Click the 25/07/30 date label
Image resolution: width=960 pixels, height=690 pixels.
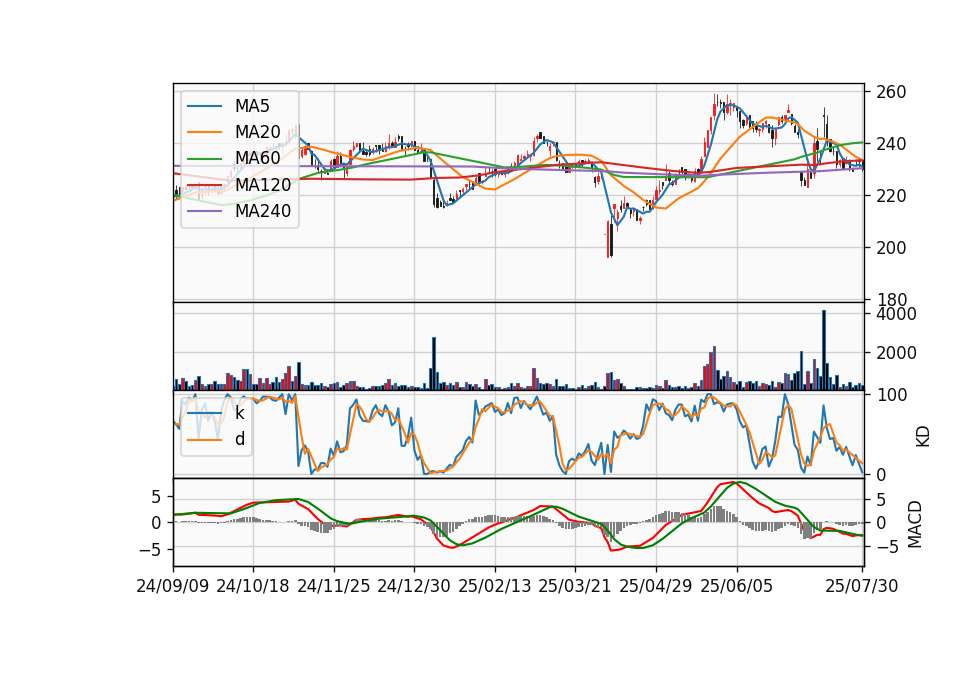point(862,586)
